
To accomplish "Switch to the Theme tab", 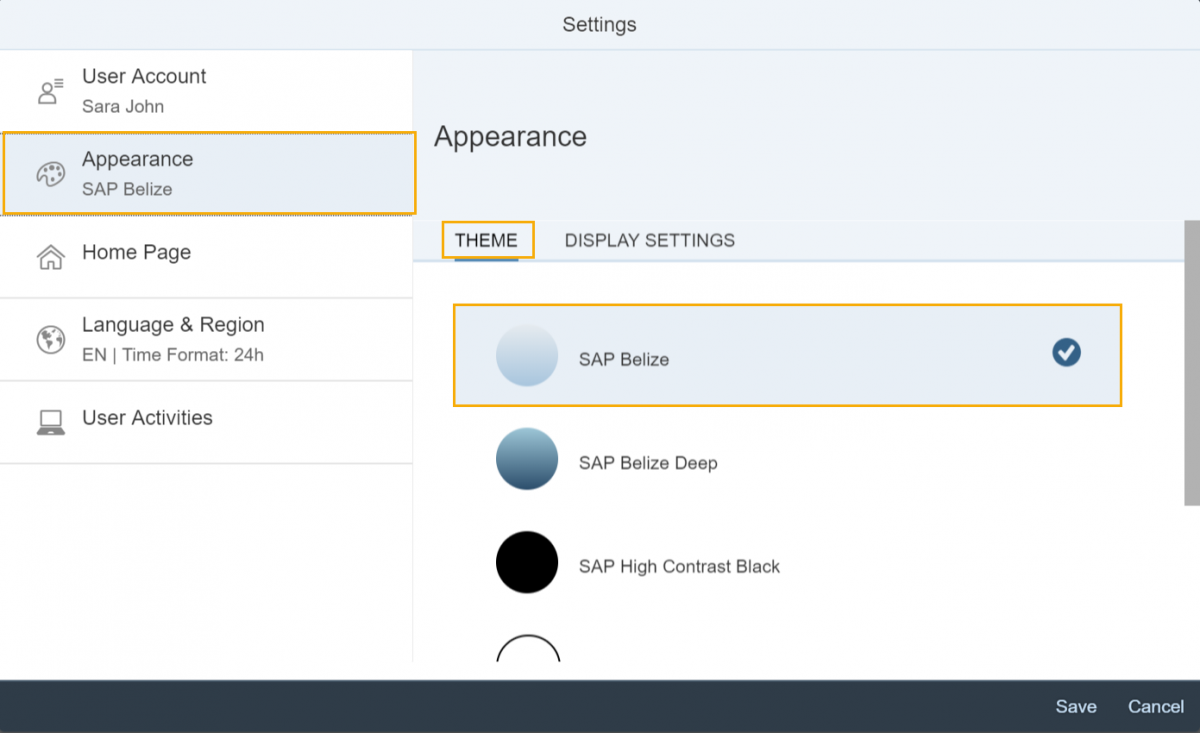I will [x=486, y=240].
